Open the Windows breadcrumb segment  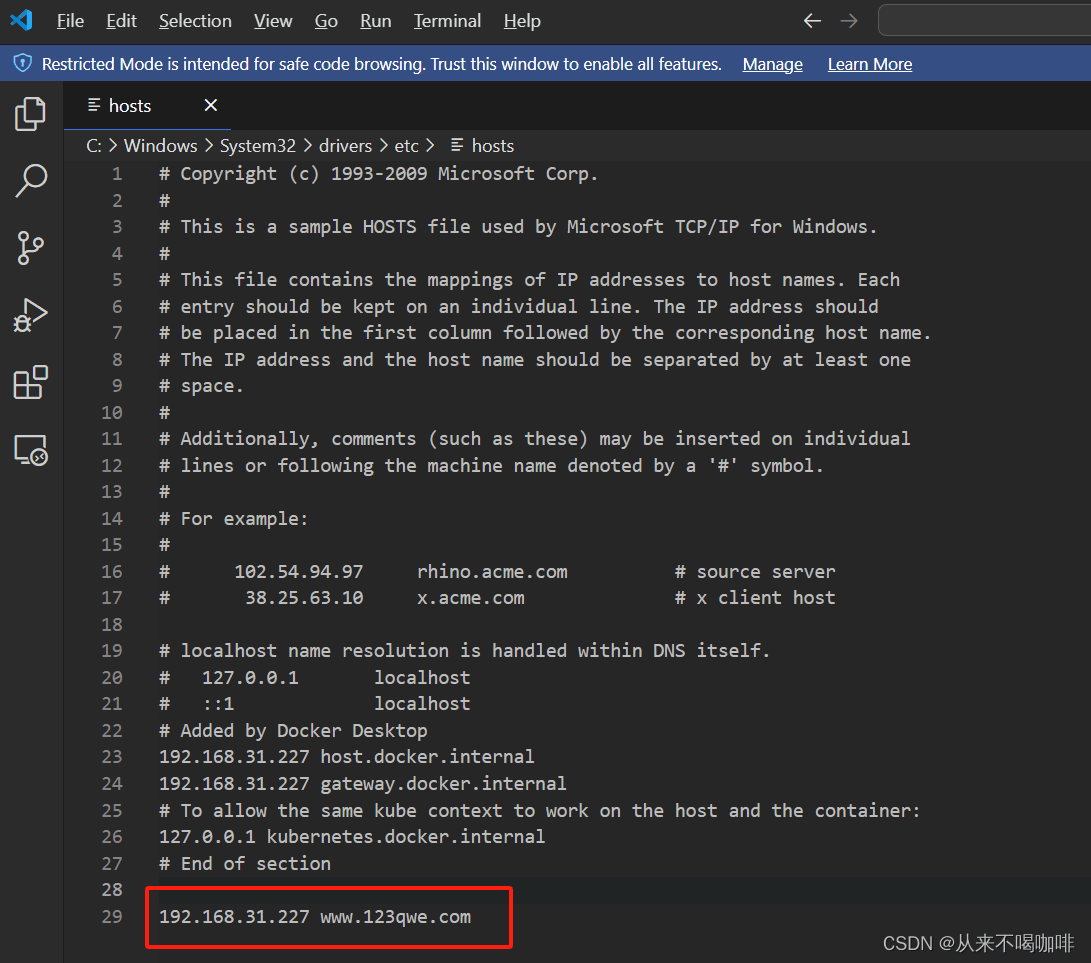tap(161, 145)
